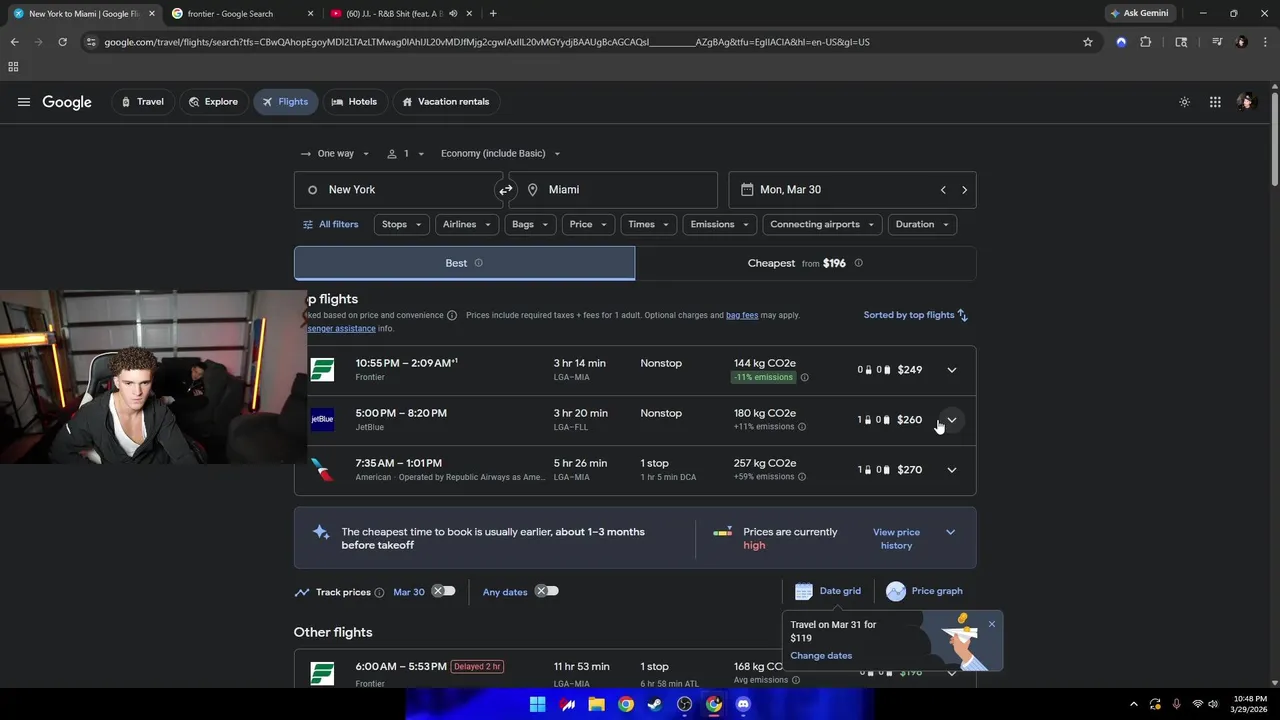
Task: Go to next date arrow
Action: point(964,190)
